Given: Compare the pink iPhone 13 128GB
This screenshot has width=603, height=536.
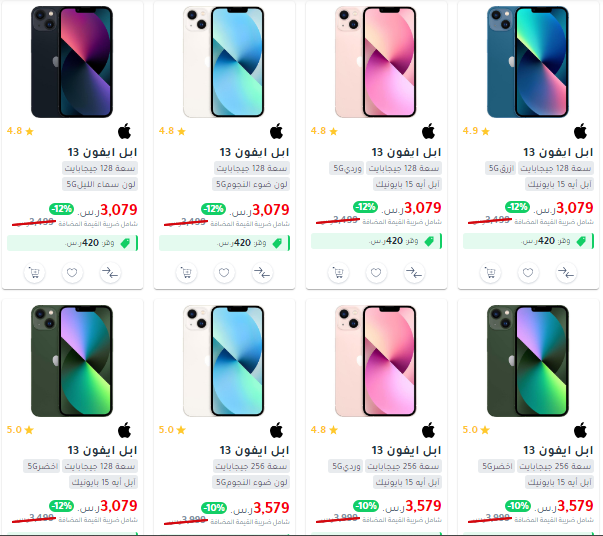Looking at the screenshot, I should click(x=414, y=273).
